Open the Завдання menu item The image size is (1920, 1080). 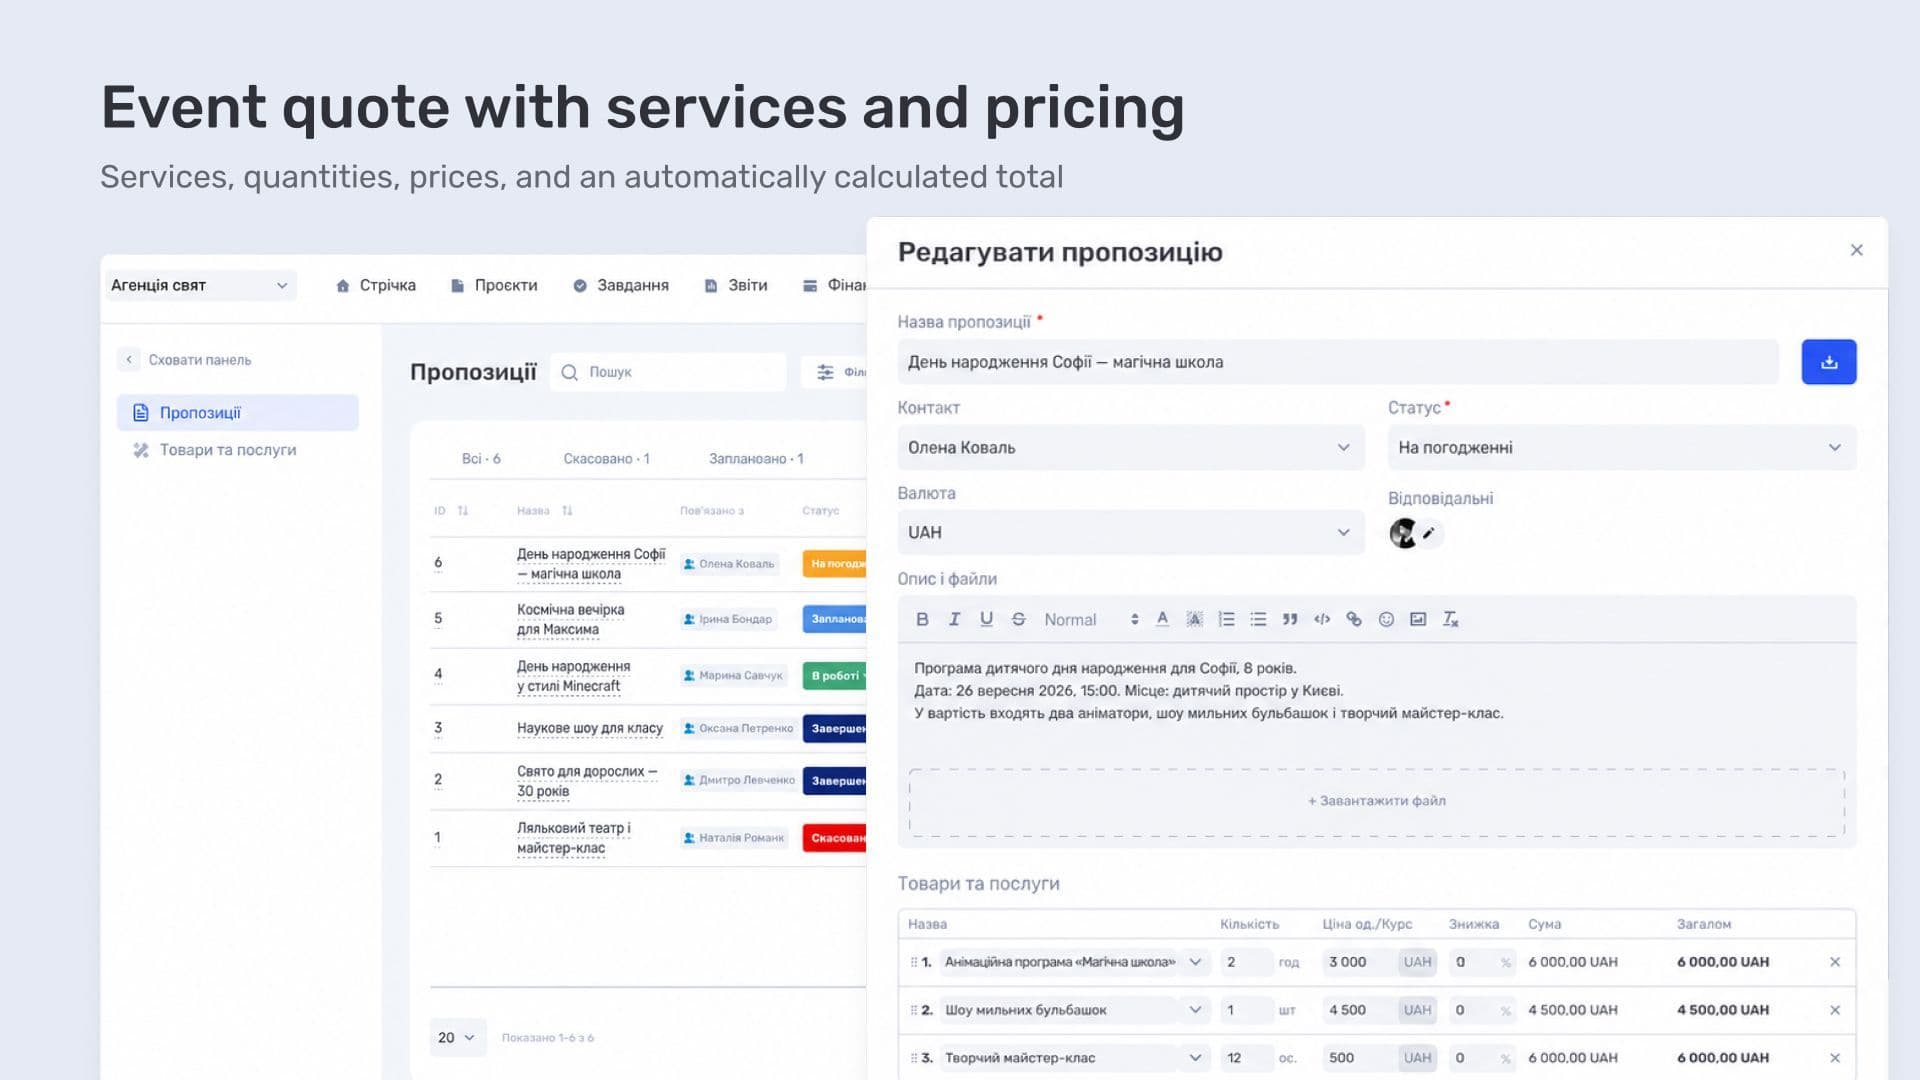coord(621,286)
